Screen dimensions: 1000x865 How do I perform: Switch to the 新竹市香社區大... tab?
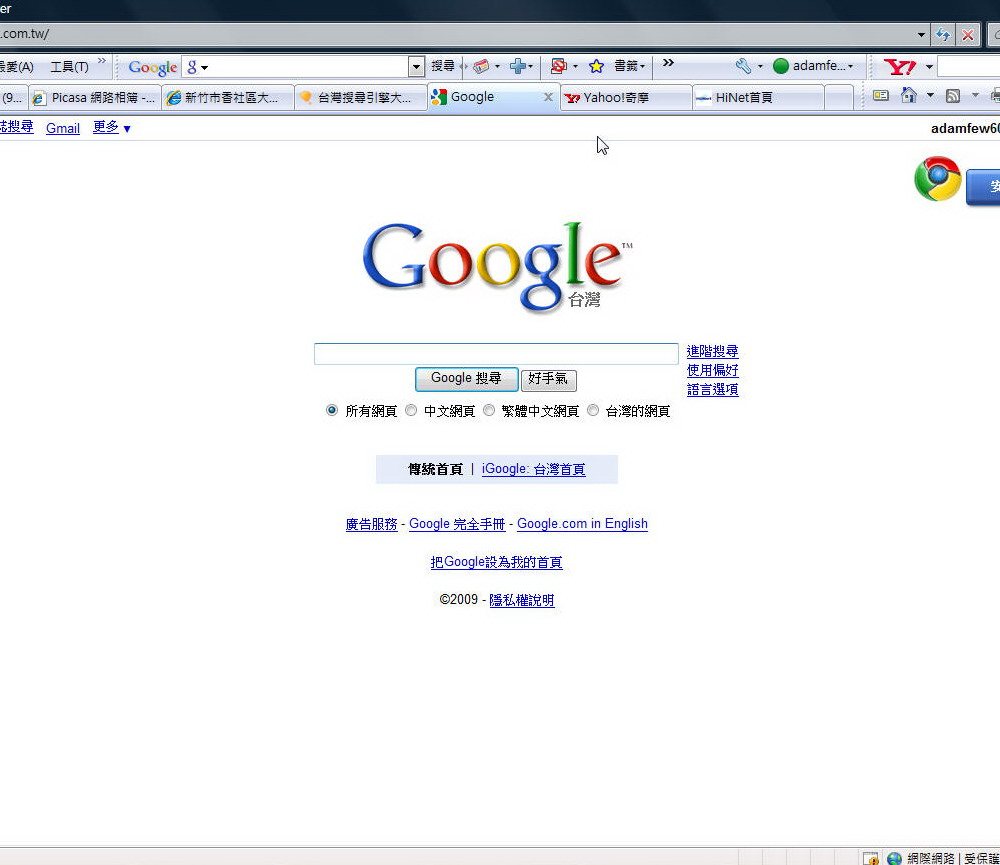(228, 98)
